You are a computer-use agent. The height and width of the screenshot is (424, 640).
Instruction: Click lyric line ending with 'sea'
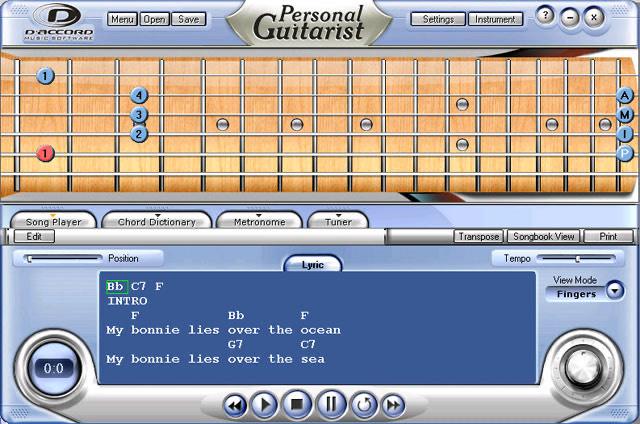coord(216,360)
